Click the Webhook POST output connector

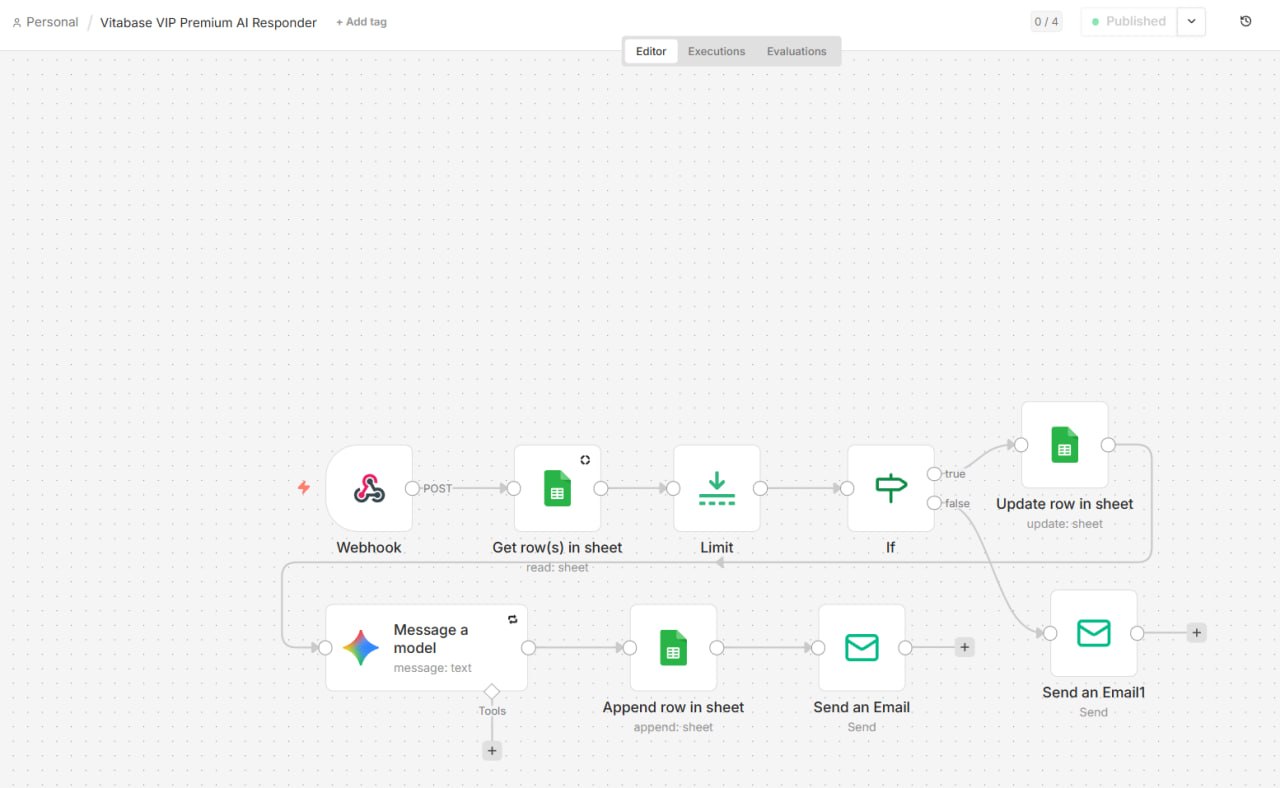(412, 488)
